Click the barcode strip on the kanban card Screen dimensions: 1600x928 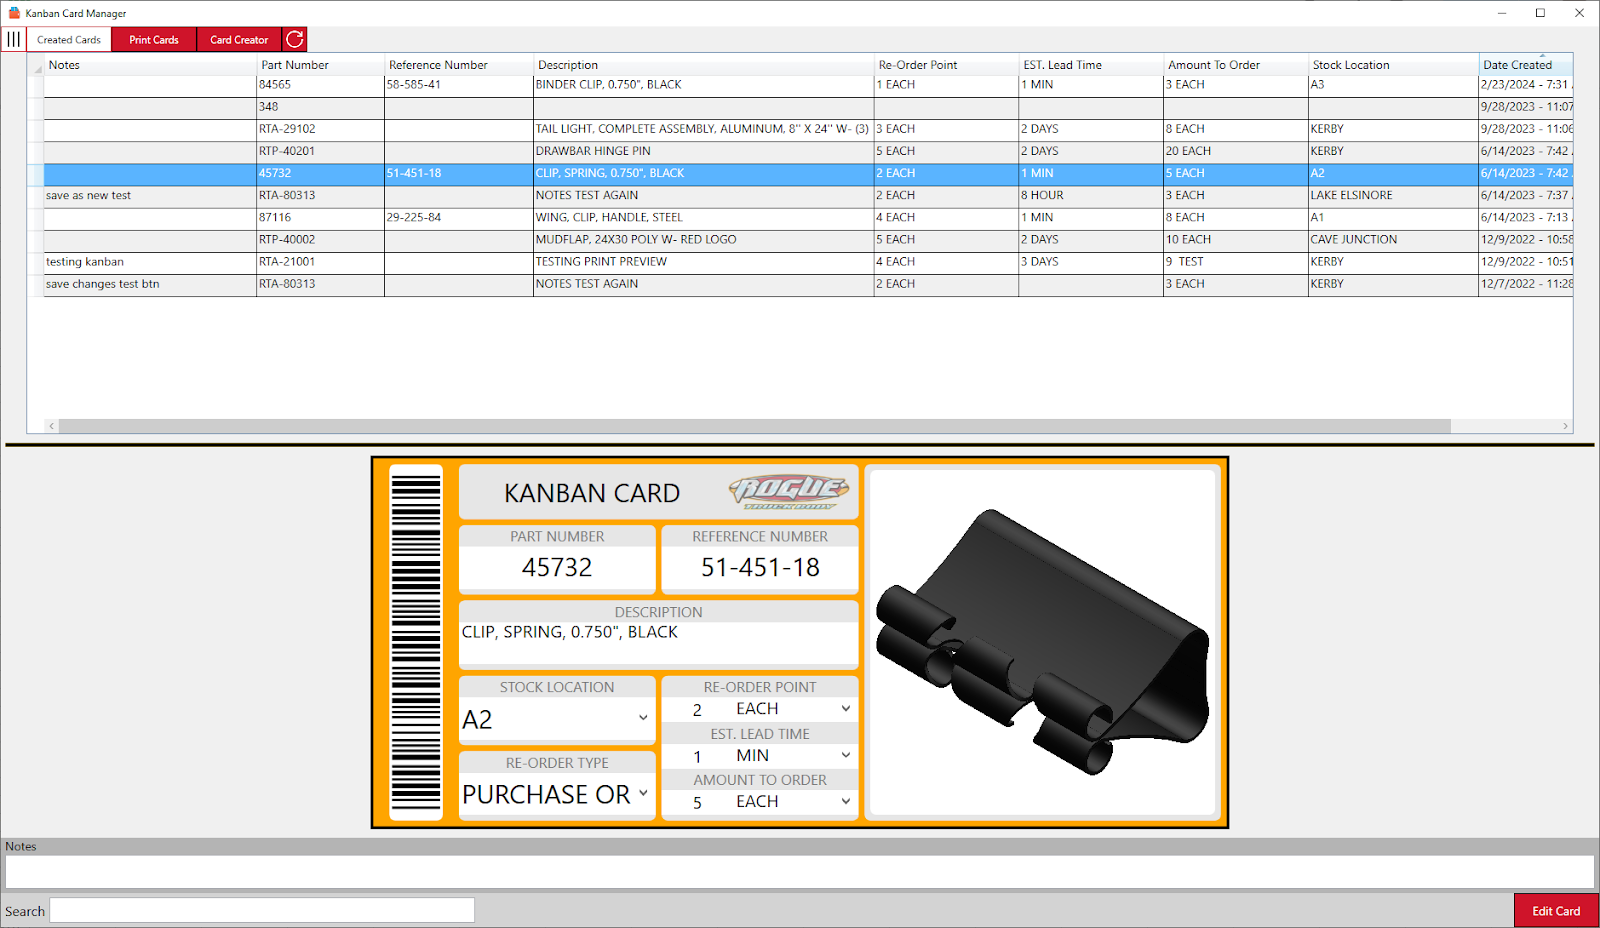(416, 642)
